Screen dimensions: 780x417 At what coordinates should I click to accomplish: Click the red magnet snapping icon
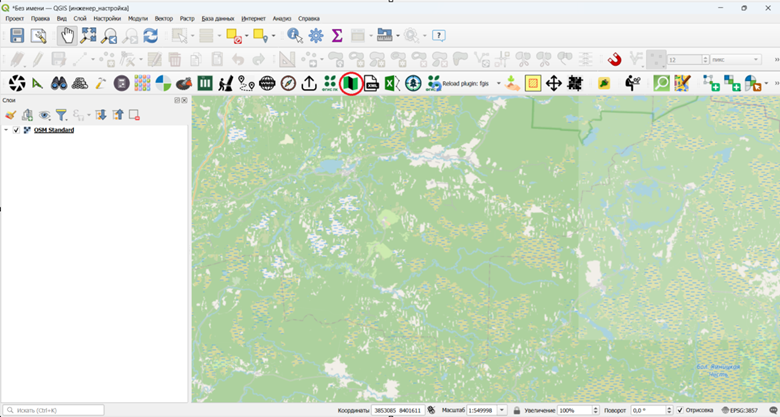pyautogui.click(x=615, y=60)
